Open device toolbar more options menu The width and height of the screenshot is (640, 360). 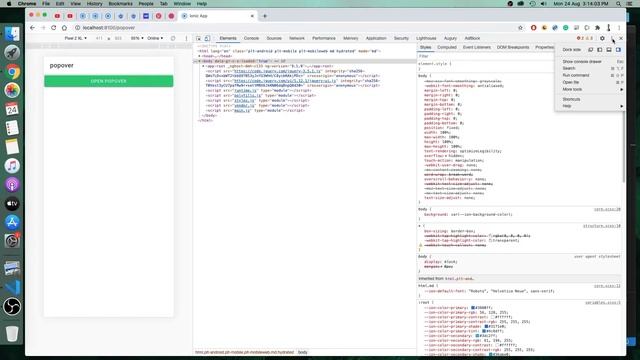click(x=187, y=38)
